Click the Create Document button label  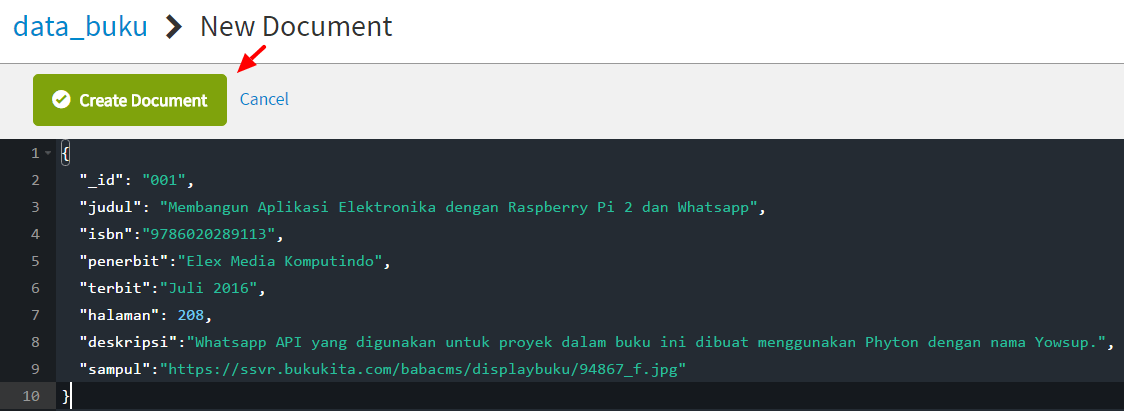(x=143, y=100)
